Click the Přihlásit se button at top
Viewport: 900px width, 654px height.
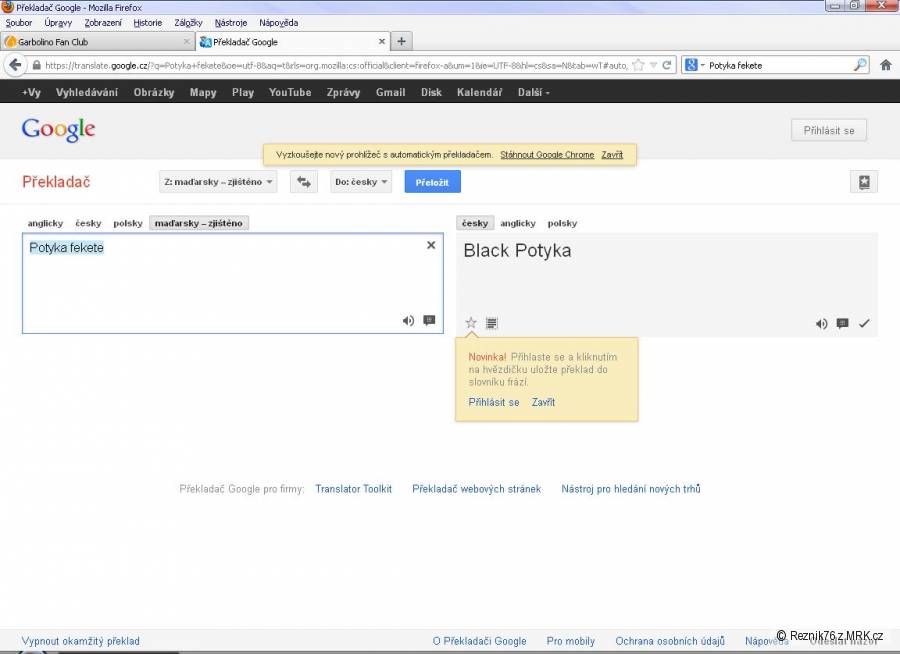(829, 130)
